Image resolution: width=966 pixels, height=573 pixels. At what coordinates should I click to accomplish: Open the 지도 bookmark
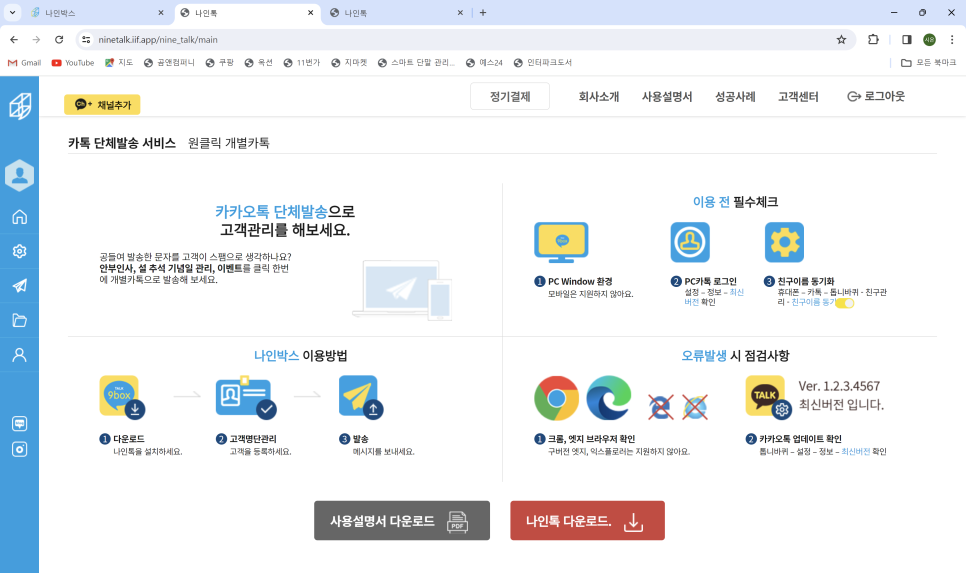coord(119,62)
